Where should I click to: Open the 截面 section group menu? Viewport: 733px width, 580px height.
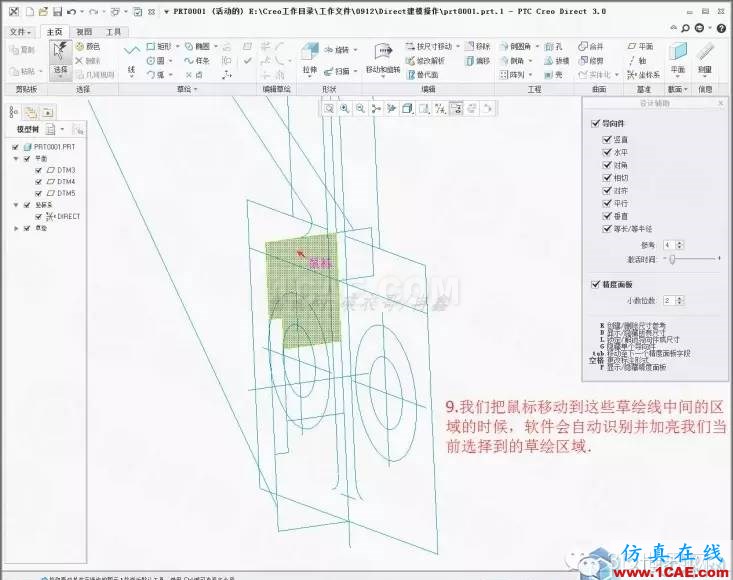[x=677, y=89]
